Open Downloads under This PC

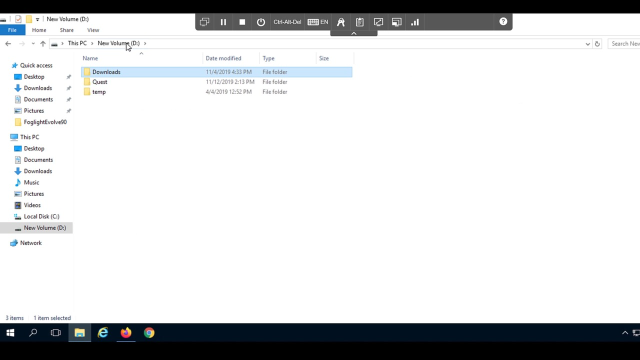(38, 171)
